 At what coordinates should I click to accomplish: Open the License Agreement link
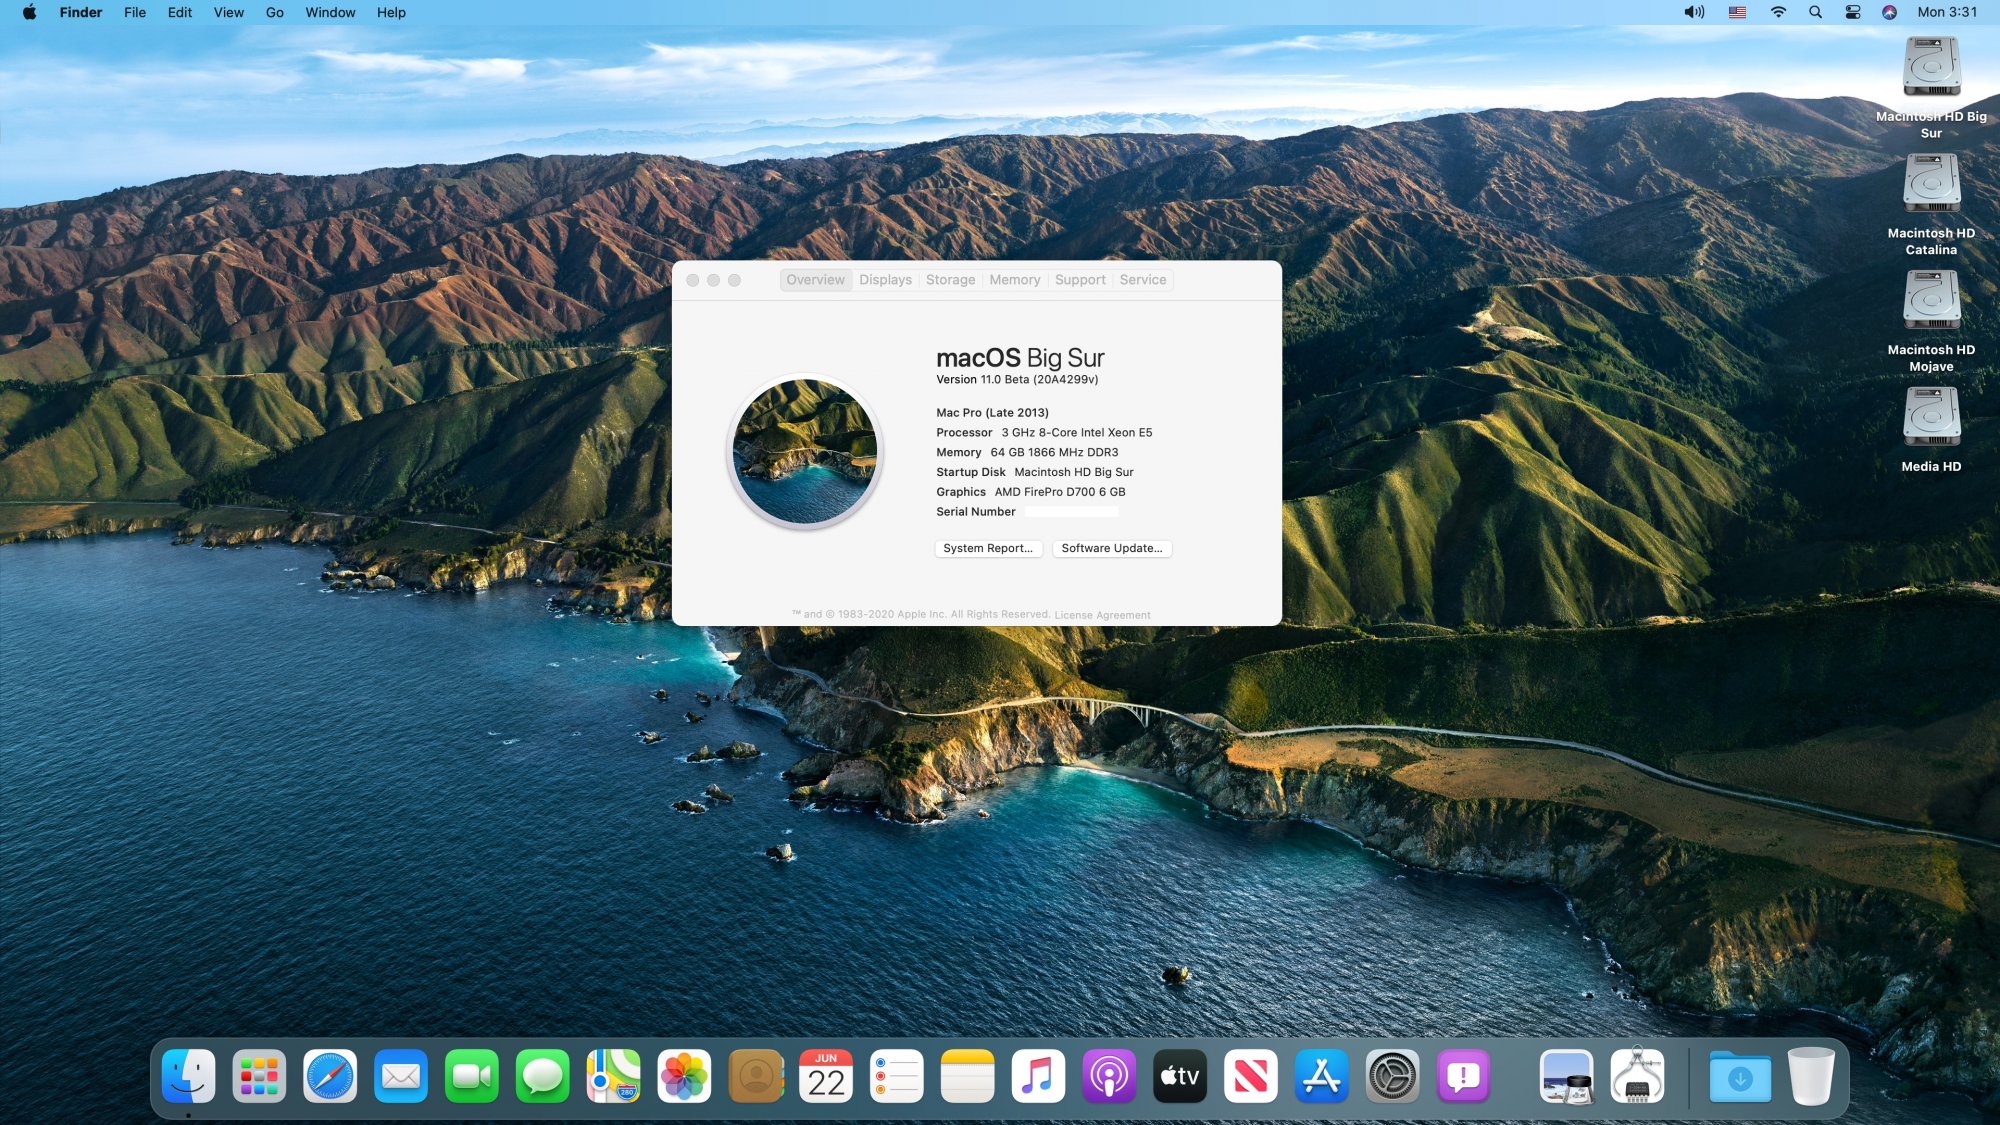tap(1102, 615)
